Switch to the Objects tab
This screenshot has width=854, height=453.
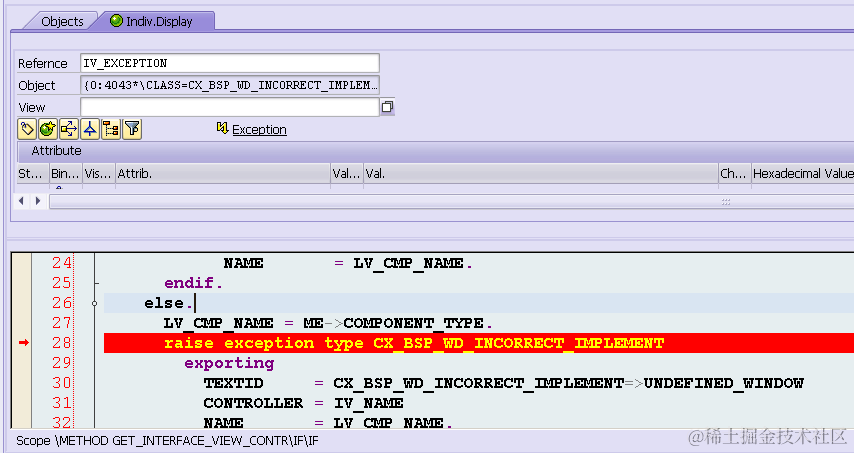click(62, 21)
